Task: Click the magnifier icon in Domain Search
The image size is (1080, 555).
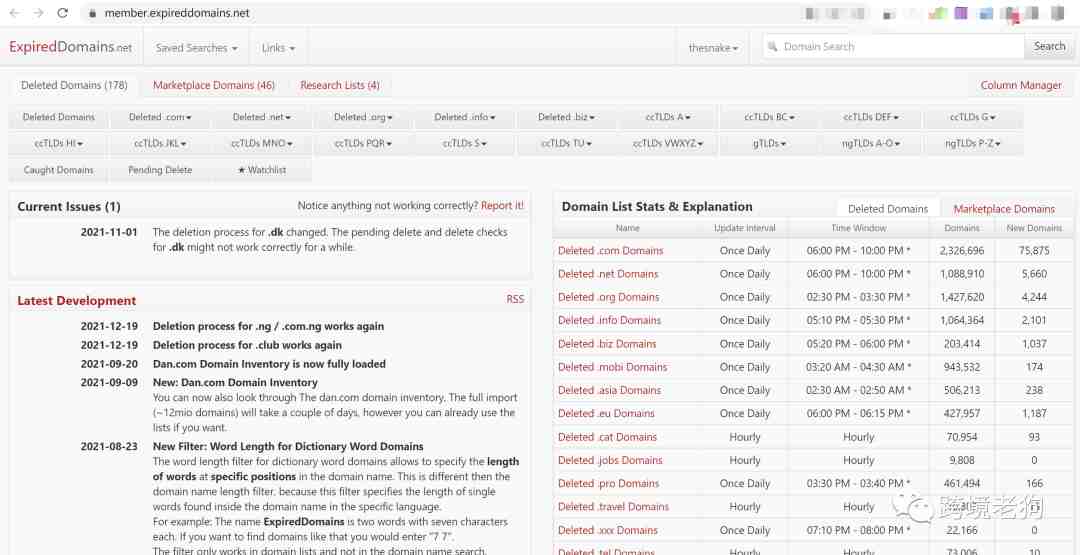Action: tap(772, 47)
